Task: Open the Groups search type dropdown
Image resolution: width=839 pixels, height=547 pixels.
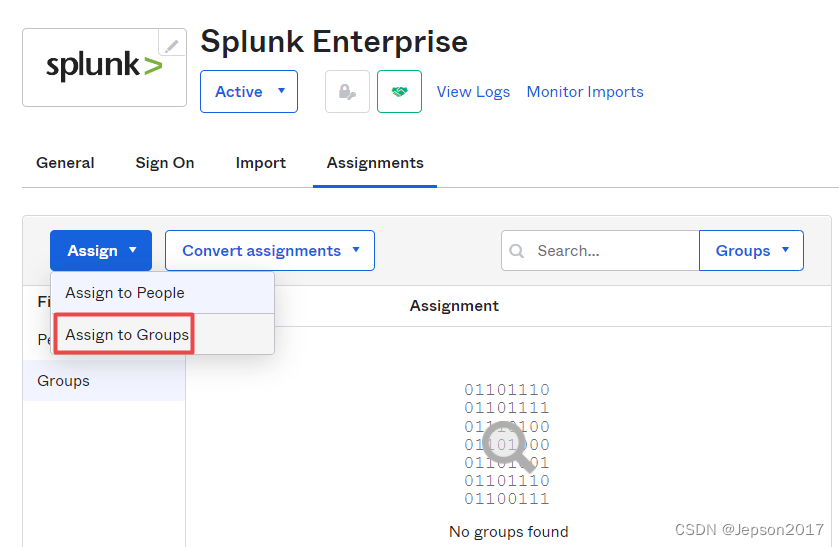Action: [x=751, y=250]
